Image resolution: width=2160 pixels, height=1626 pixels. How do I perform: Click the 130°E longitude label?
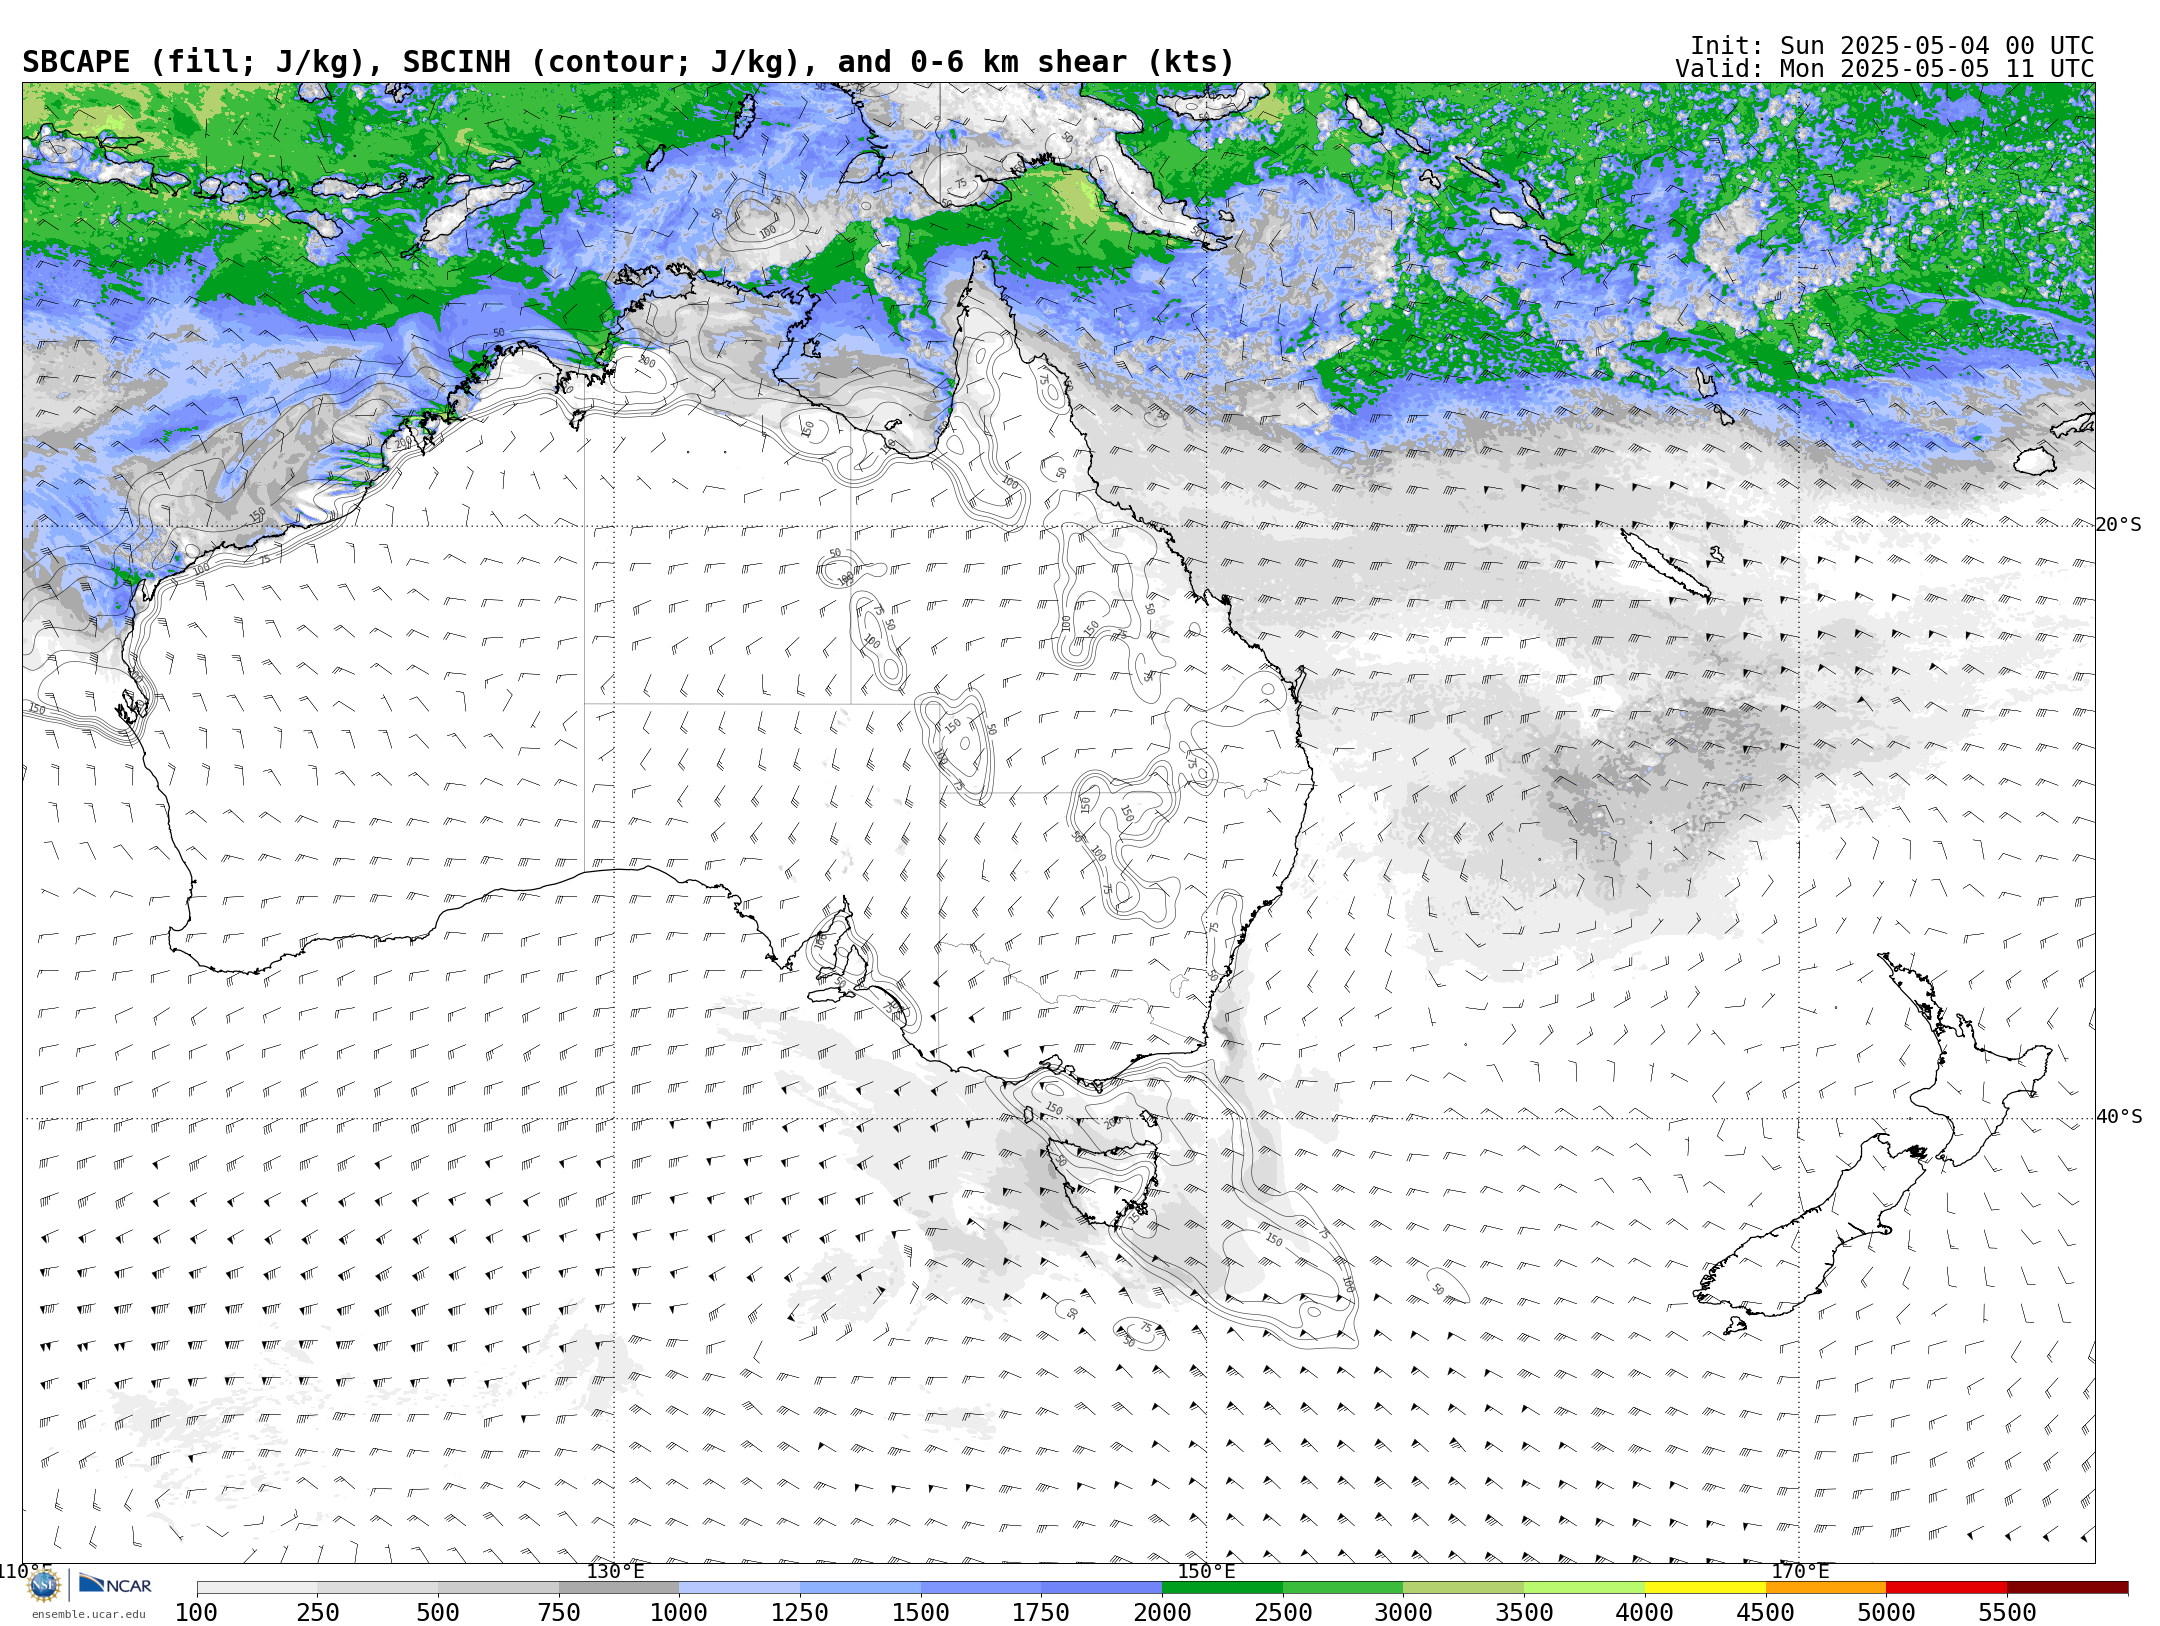(x=615, y=1571)
